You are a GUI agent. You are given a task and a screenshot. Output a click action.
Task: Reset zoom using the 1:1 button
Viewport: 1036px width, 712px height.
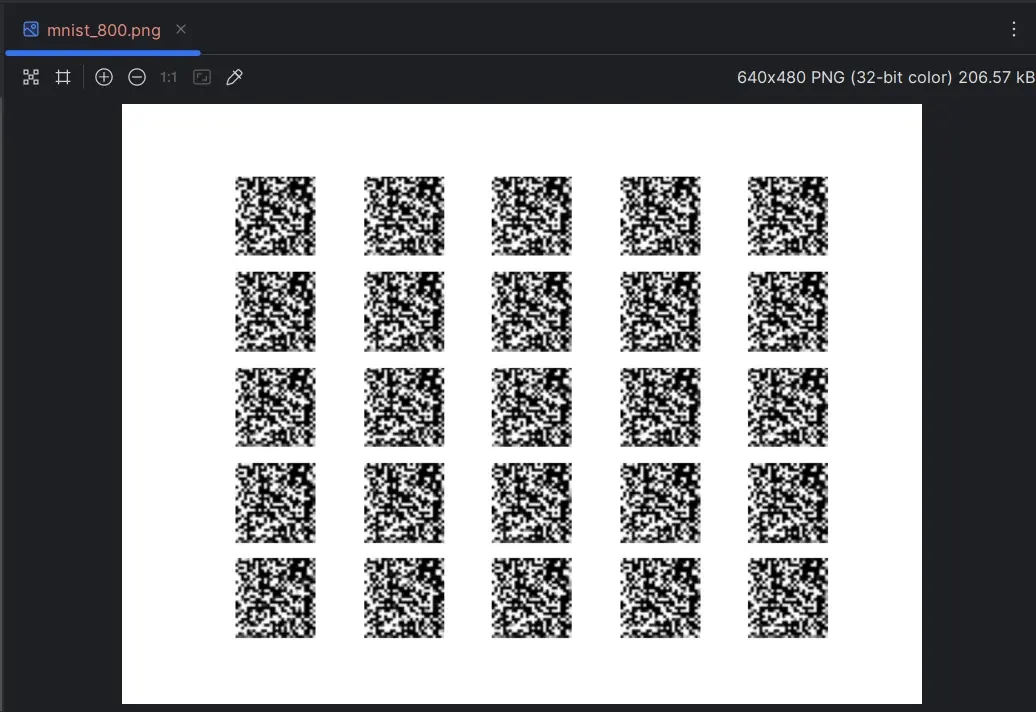coord(168,77)
